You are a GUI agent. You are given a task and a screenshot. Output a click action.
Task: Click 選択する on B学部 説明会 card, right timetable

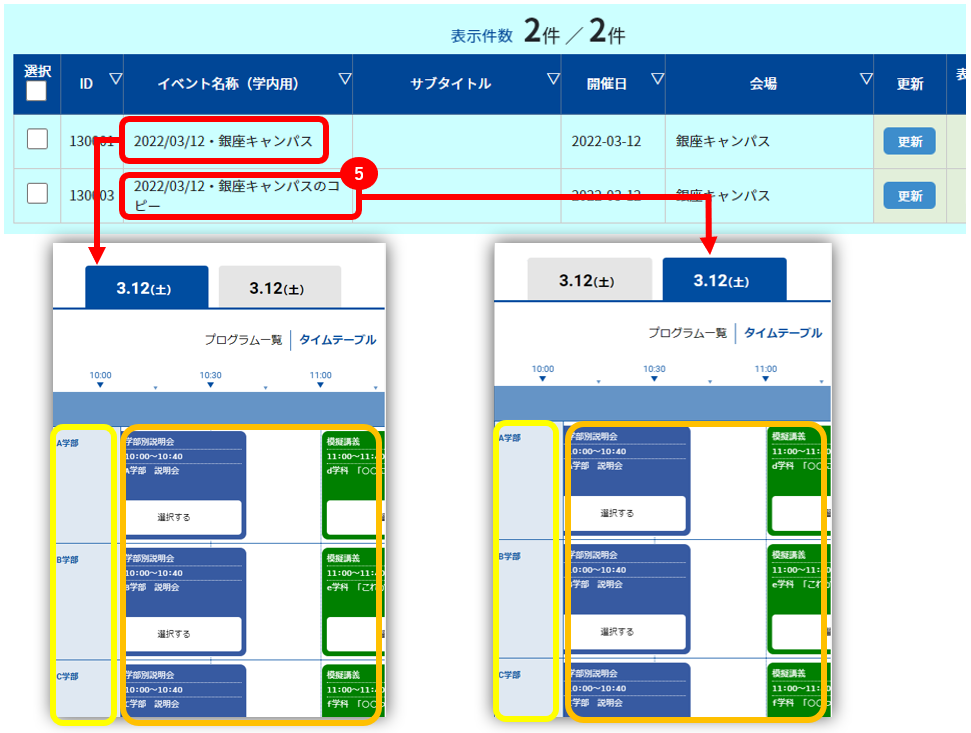pos(627,631)
